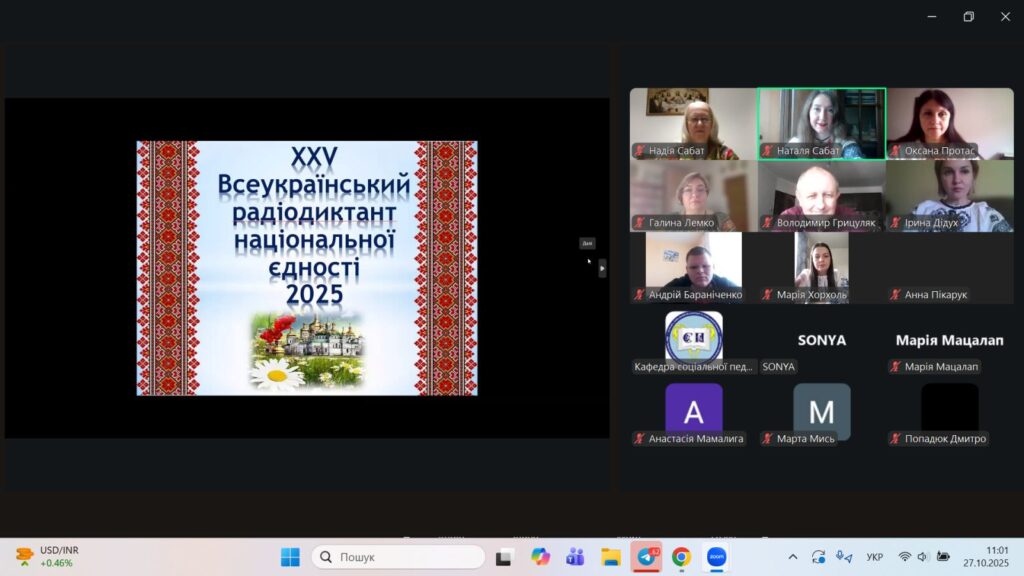The height and width of the screenshot is (576, 1024).
Task: Click the Кафедра соціальної пед. participant tile
Action: pyautogui.click(x=694, y=342)
